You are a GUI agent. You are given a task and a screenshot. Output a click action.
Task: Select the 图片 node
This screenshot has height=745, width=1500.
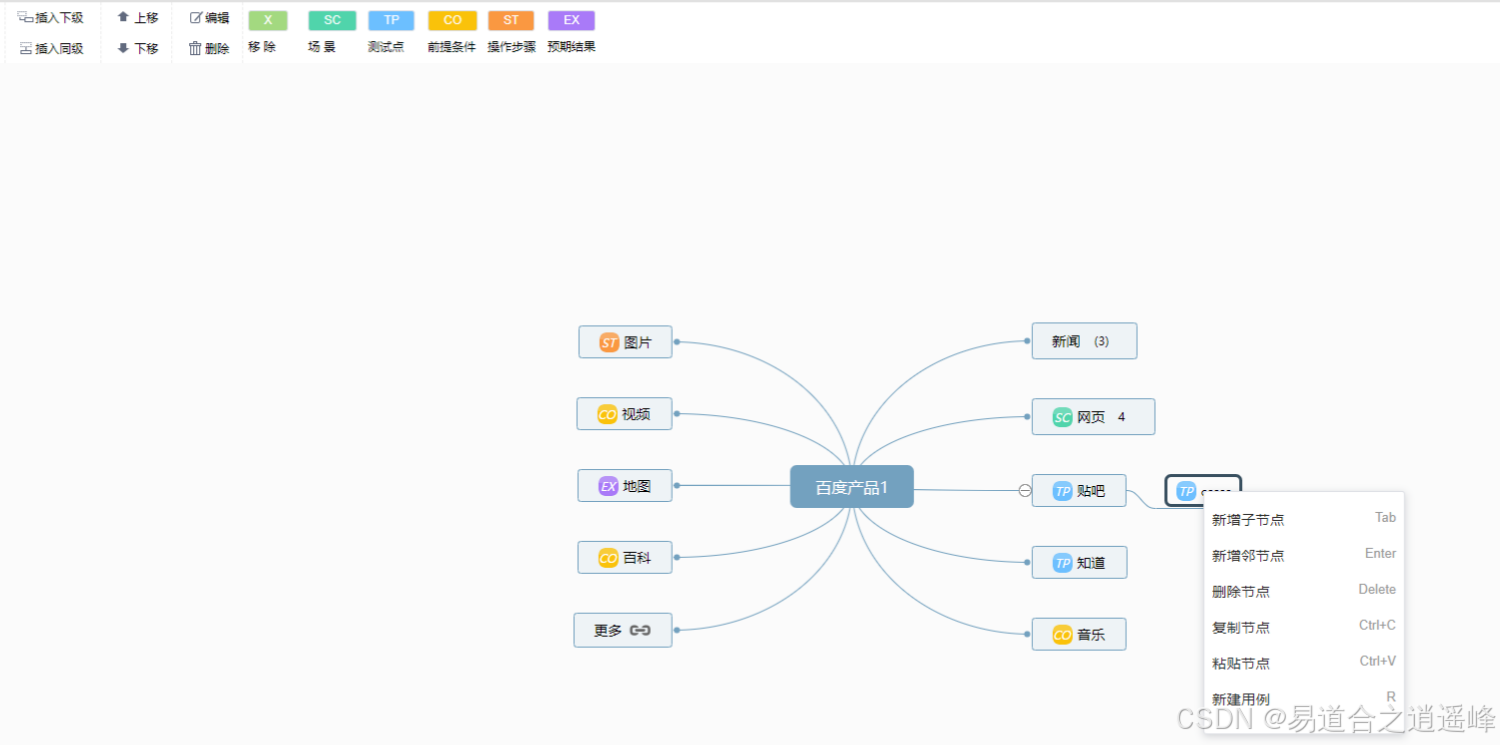[625, 342]
